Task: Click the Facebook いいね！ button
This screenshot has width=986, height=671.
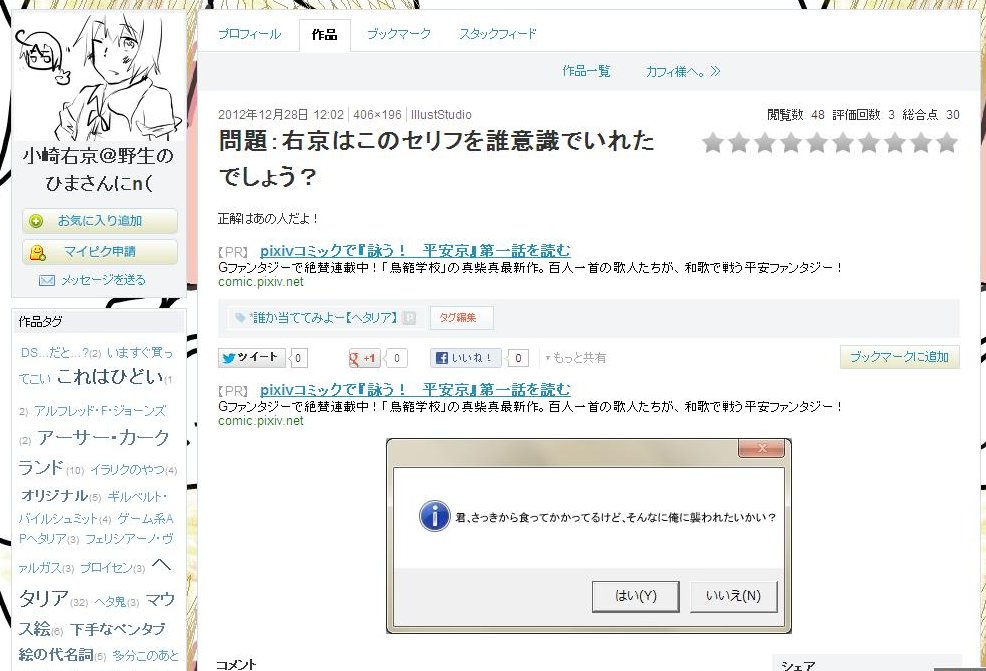Action: coord(465,358)
